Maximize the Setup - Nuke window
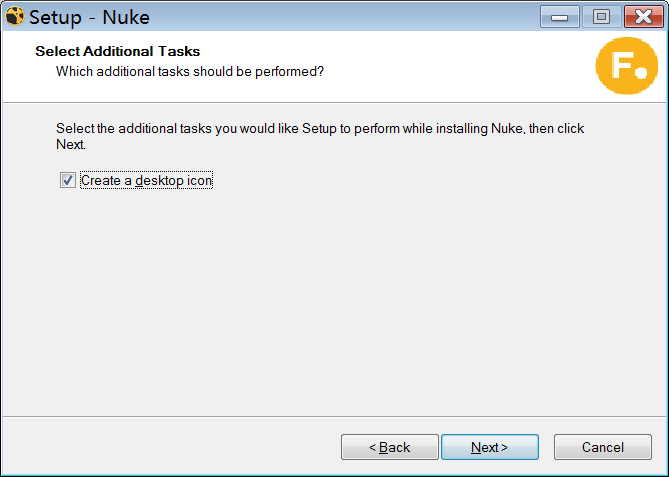669x477 pixels. pos(601,17)
